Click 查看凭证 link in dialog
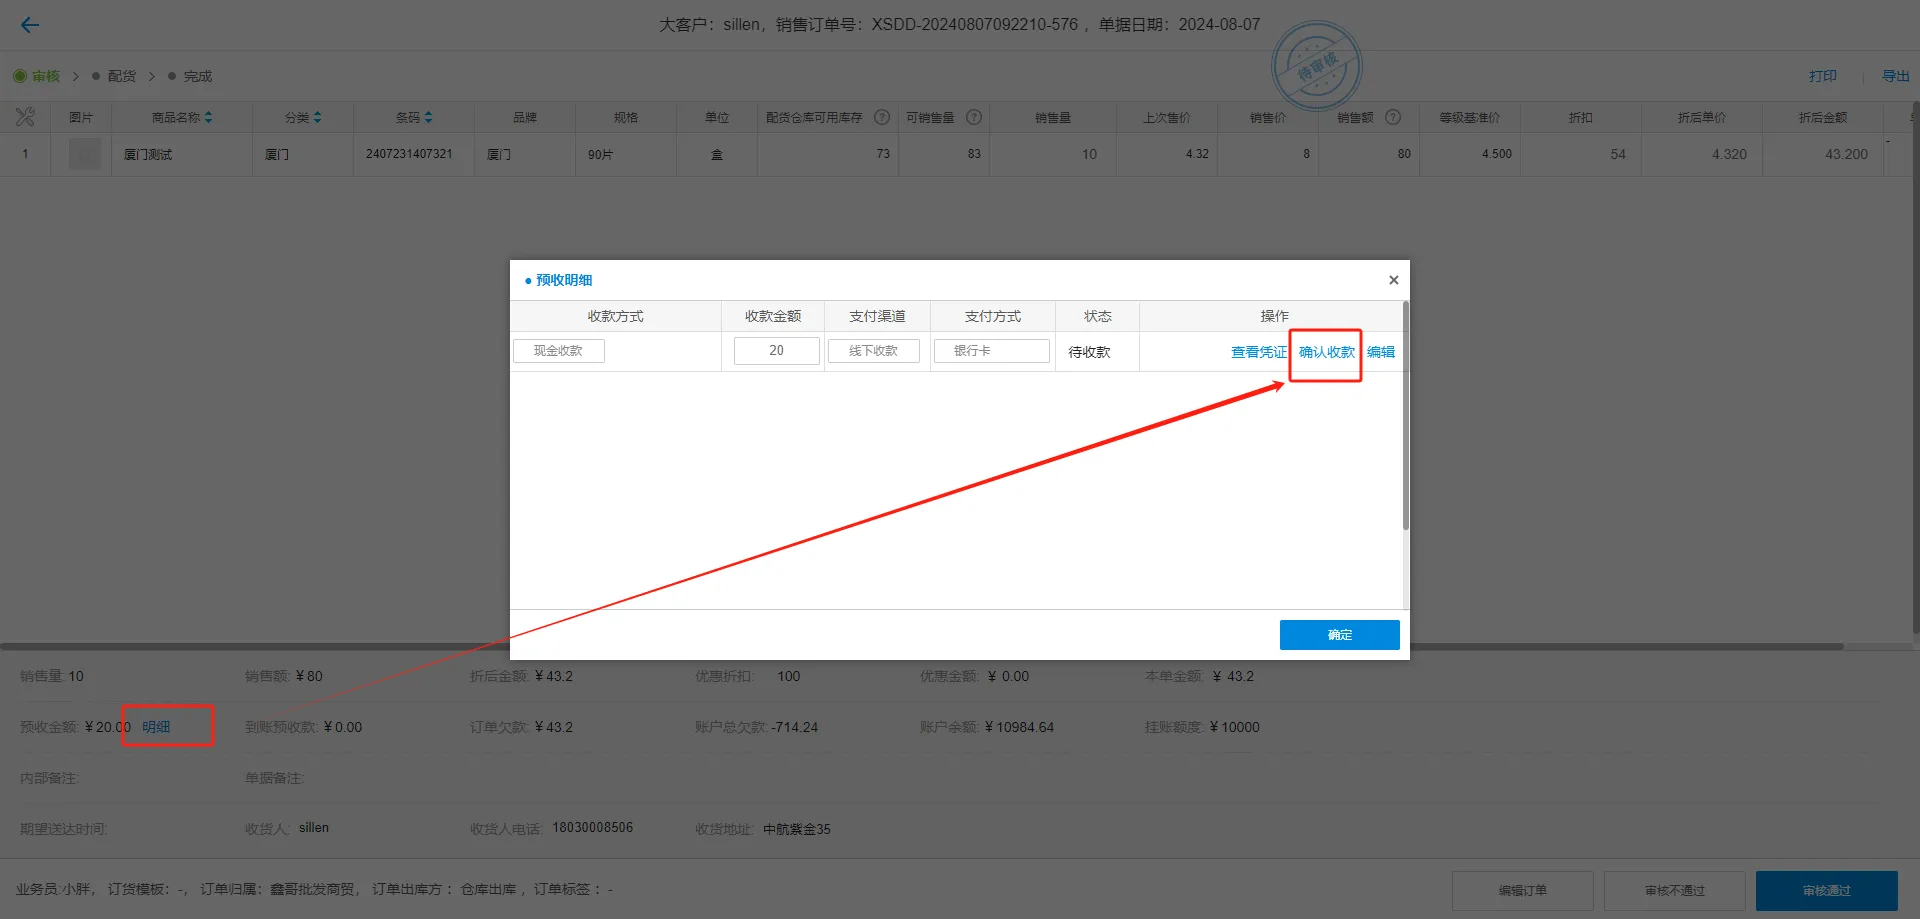This screenshot has width=1920, height=919. point(1258,352)
